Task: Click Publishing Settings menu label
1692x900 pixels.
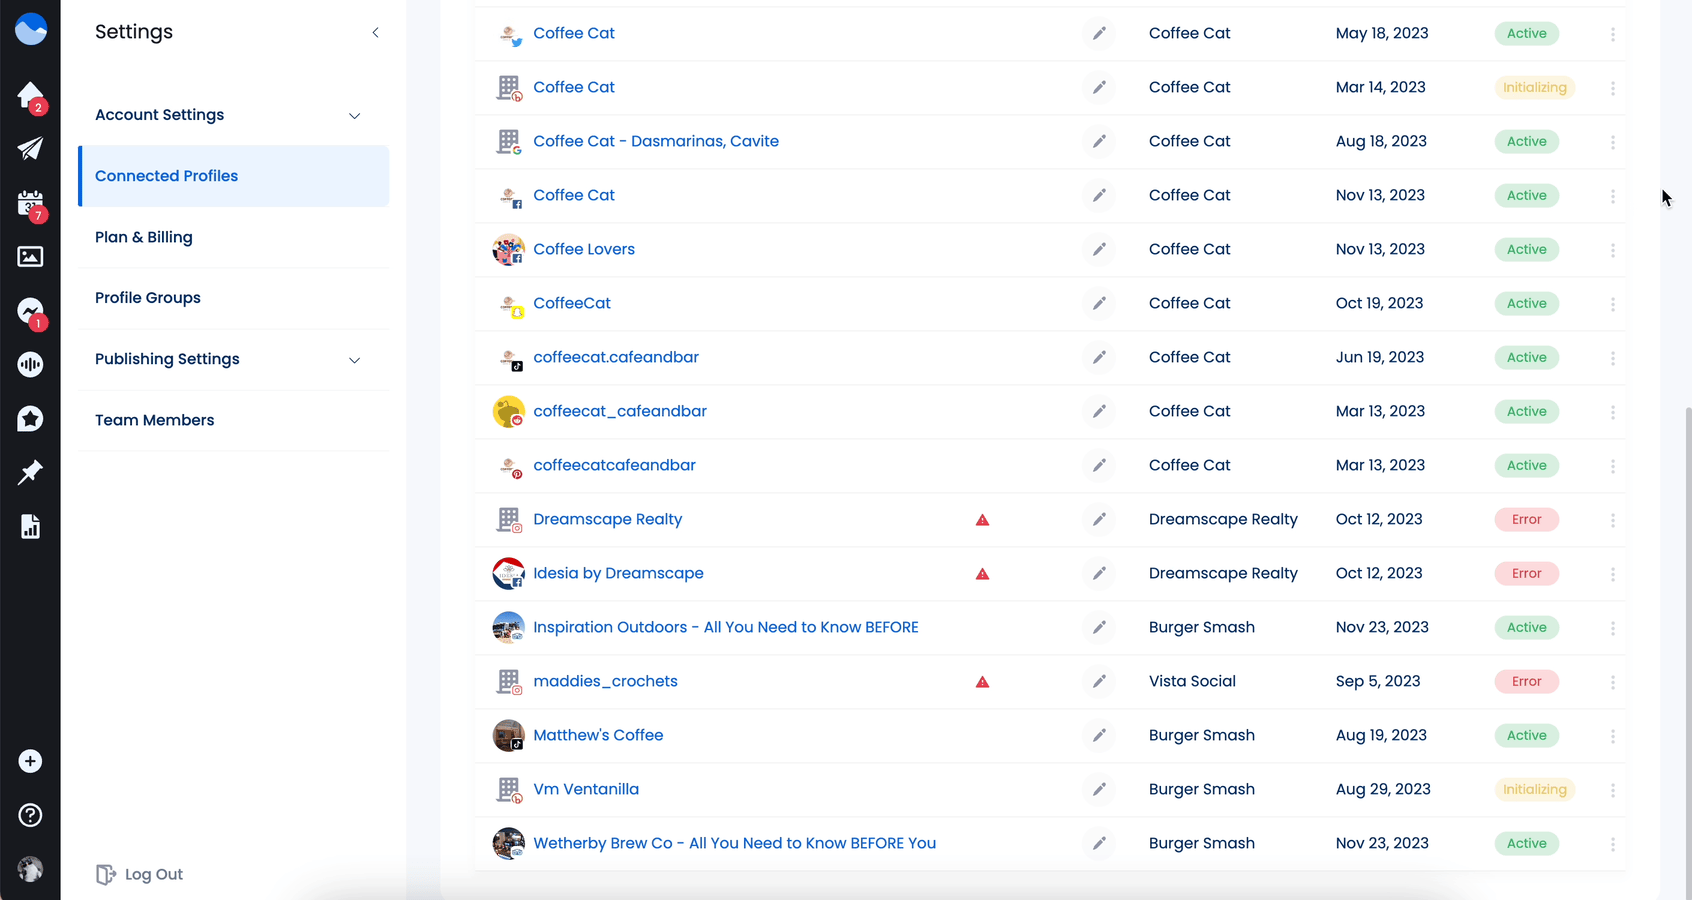Action: click(x=167, y=359)
